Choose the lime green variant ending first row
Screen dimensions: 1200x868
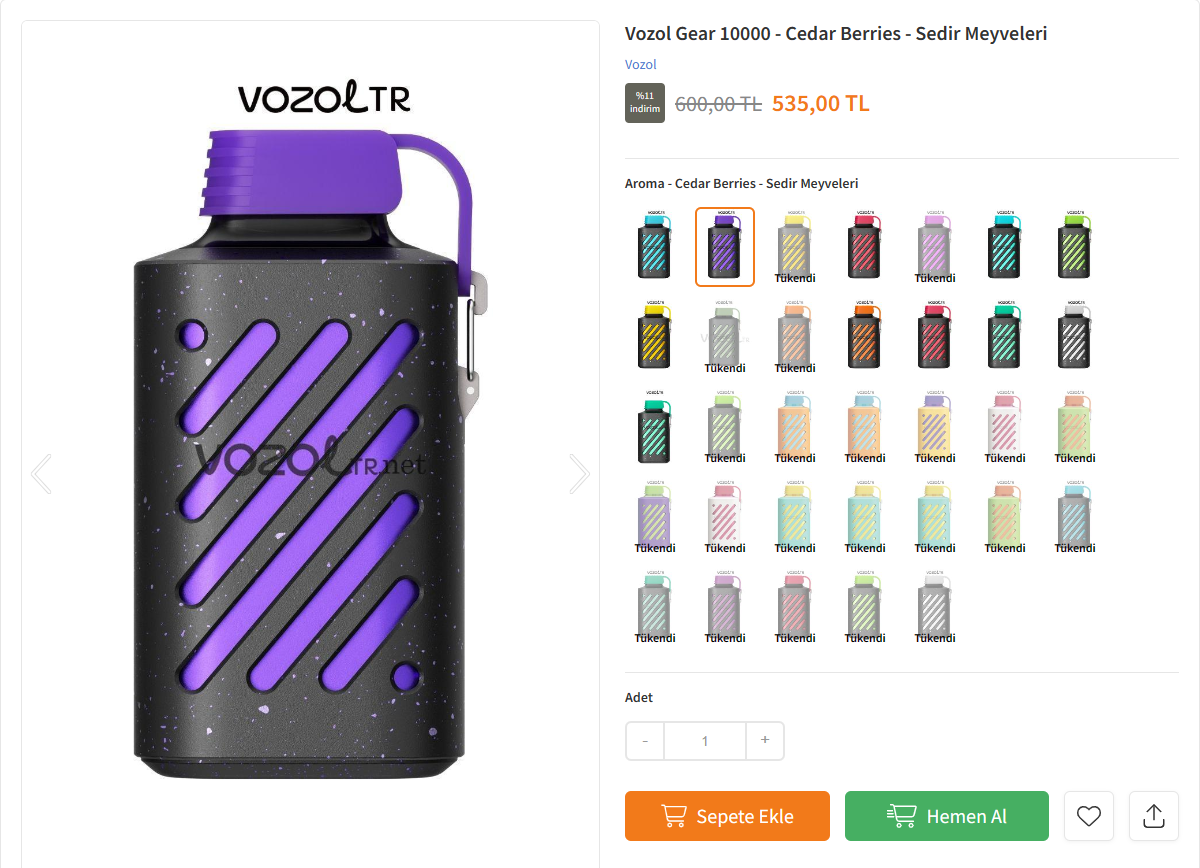click(1075, 247)
